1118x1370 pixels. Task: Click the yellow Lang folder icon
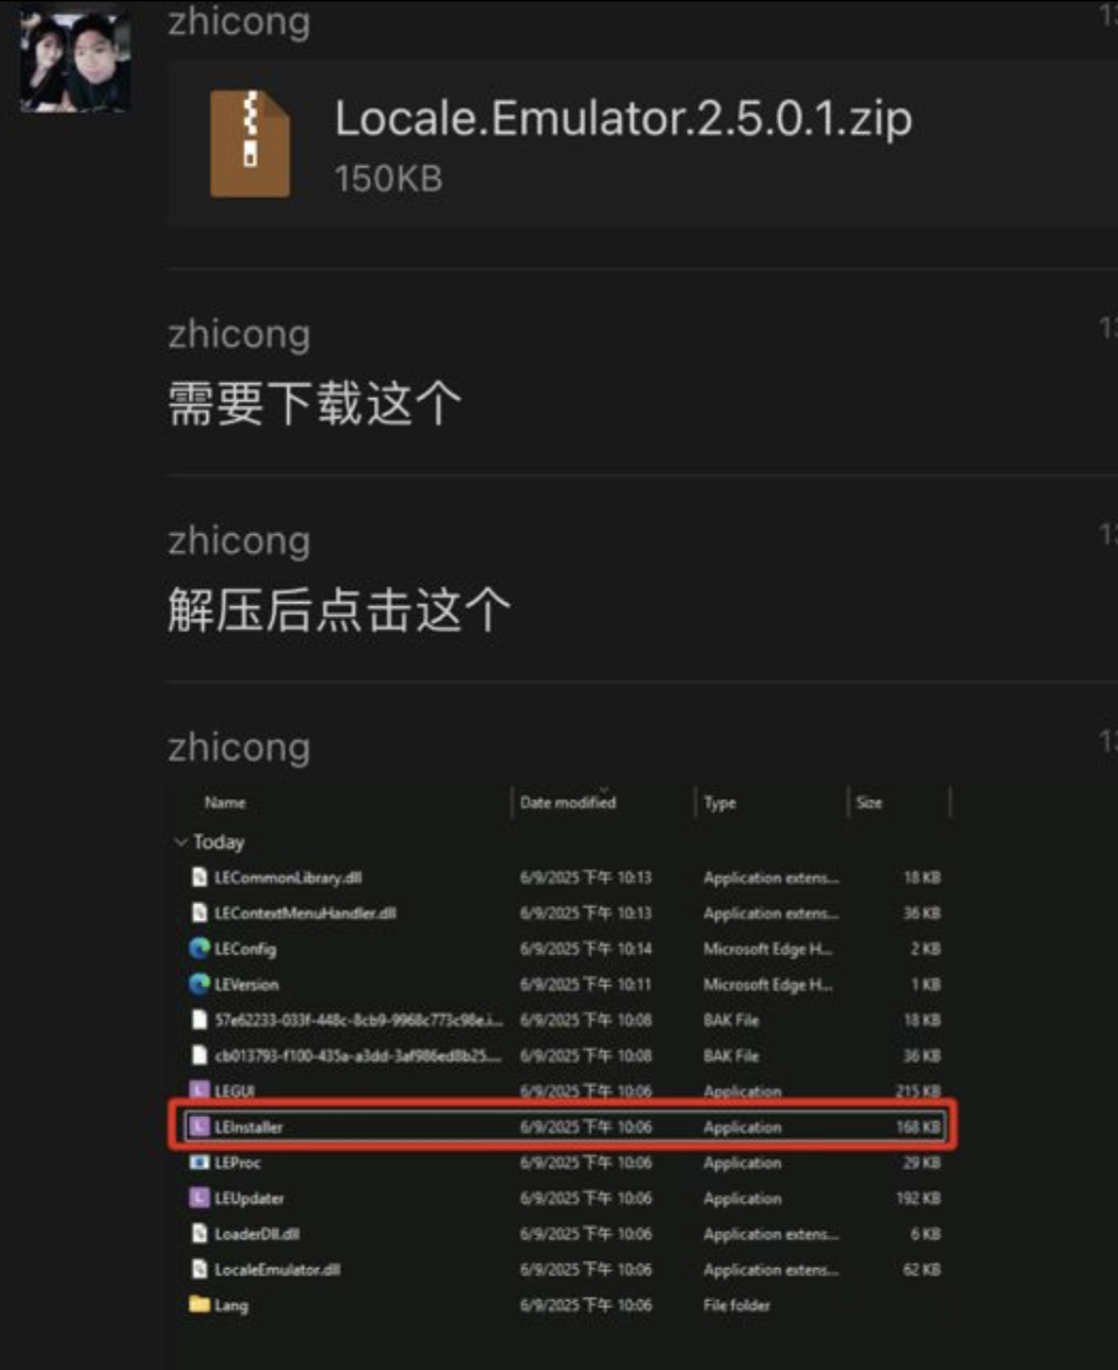(x=199, y=1304)
